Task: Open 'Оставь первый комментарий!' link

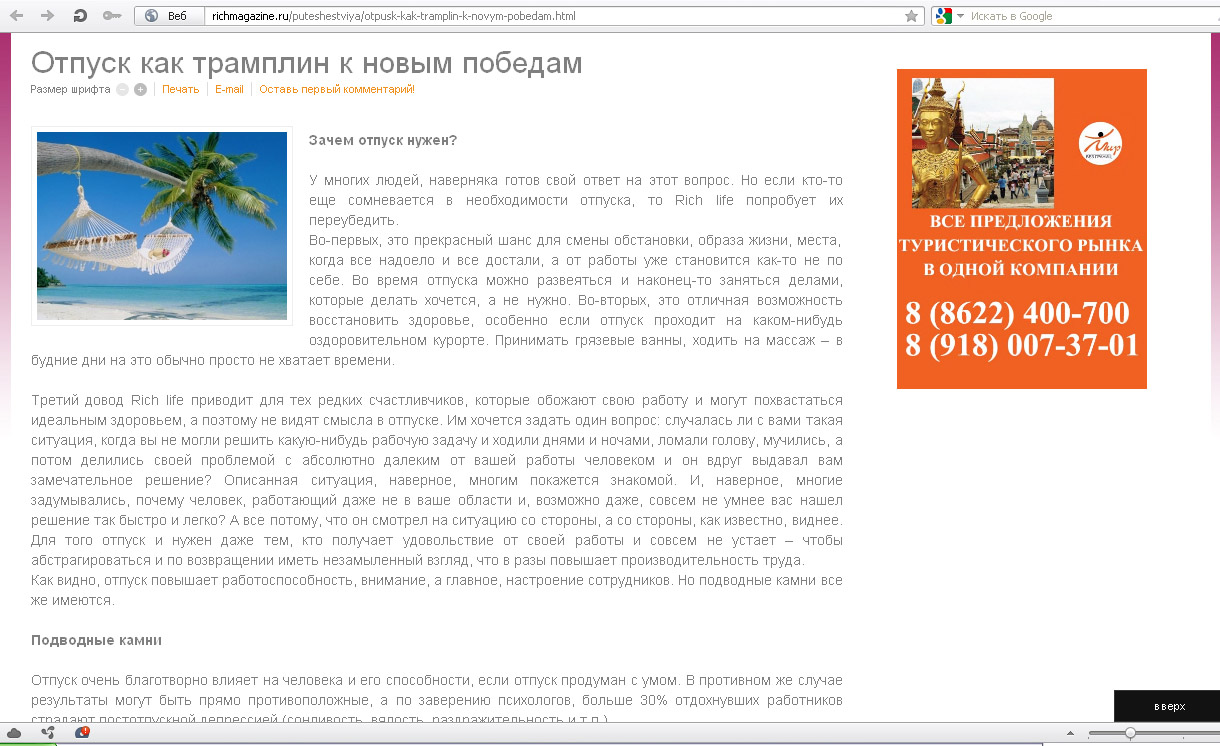Action: (337, 89)
